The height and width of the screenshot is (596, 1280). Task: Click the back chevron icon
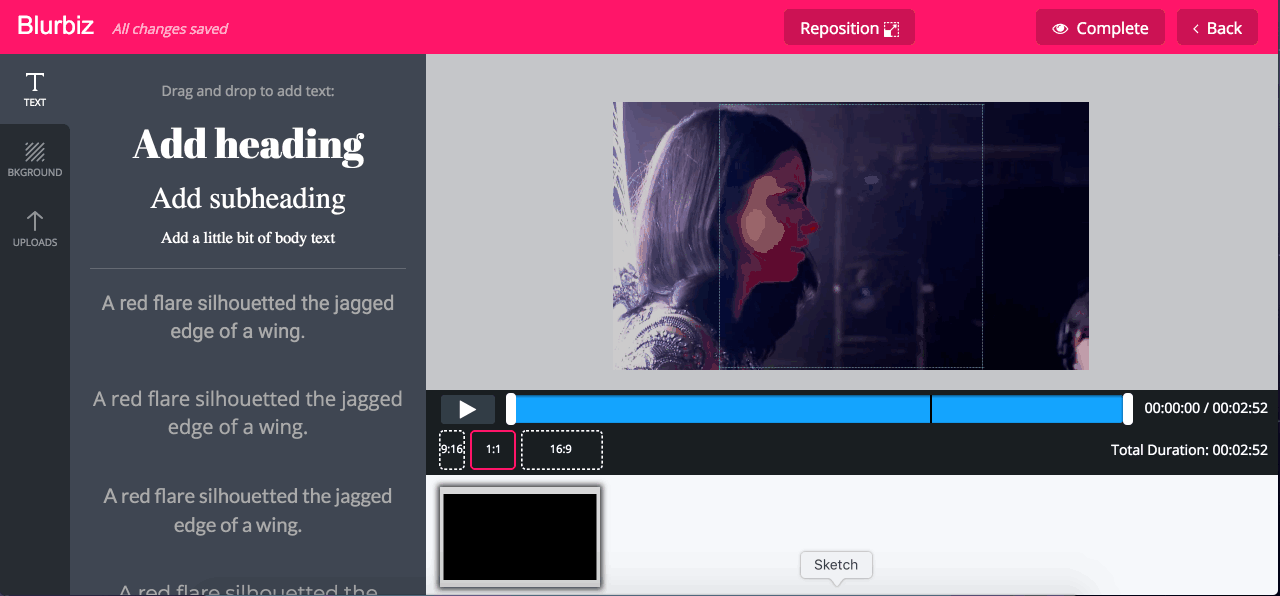1198,27
